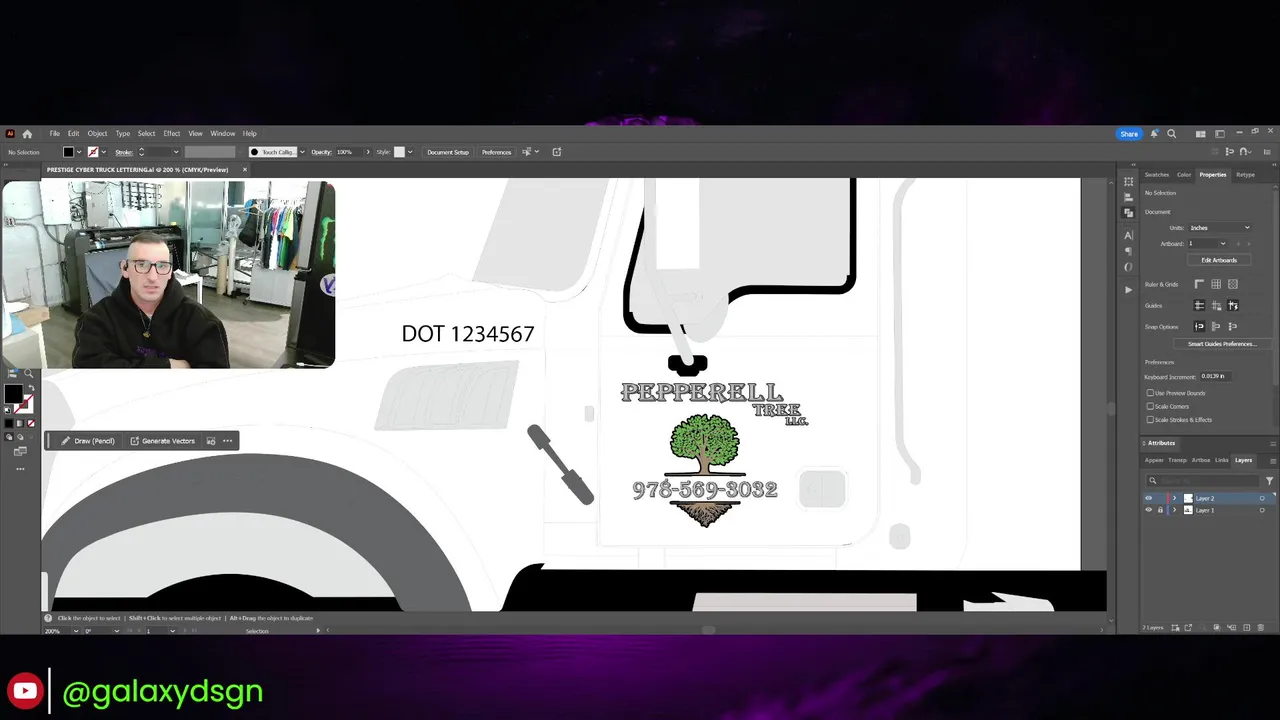This screenshot has height=720, width=1280.
Task: Switch to the Swatches tab
Action: (1156, 175)
